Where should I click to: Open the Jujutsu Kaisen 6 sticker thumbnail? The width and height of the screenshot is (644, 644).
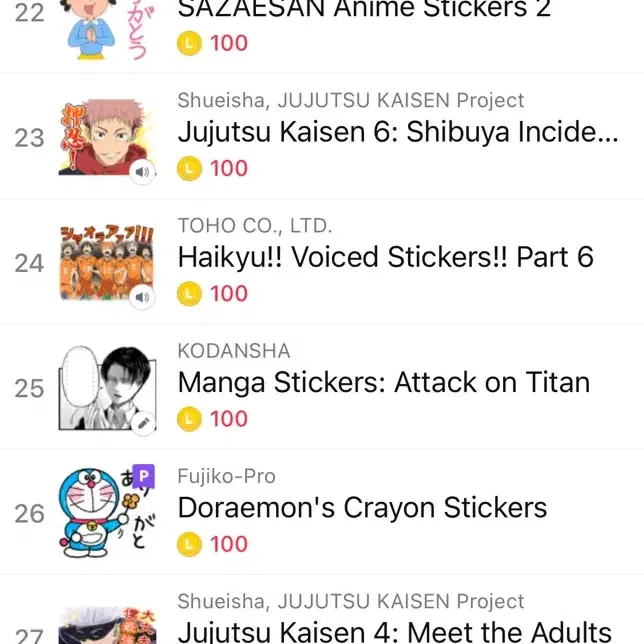[107, 138]
